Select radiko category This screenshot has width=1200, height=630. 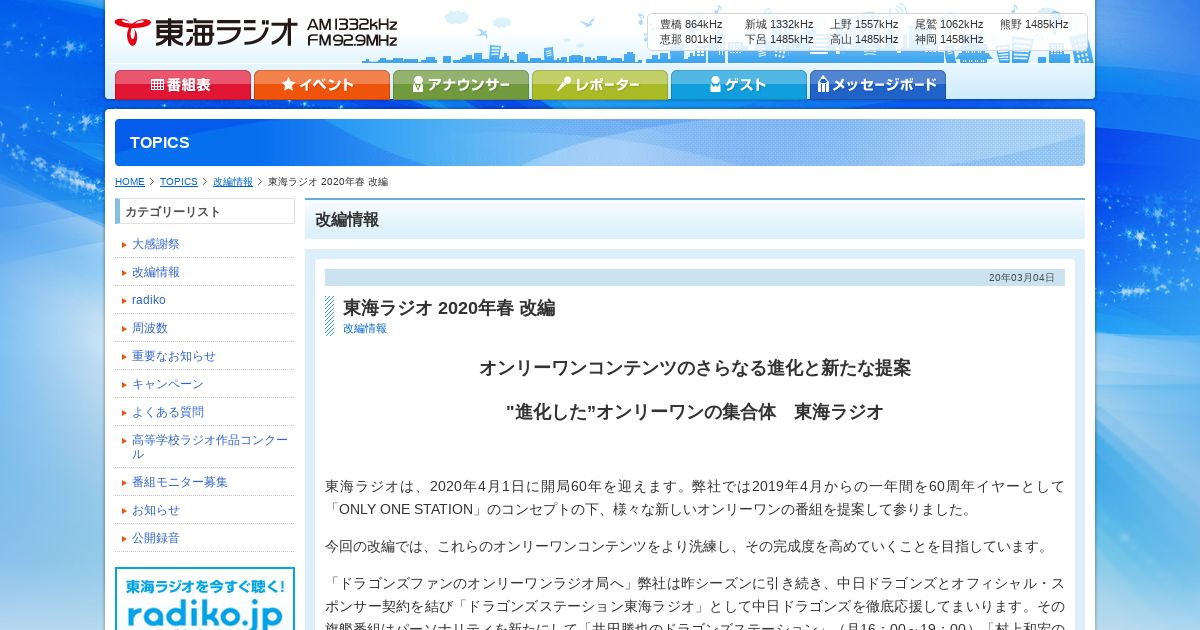pos(149,300)
